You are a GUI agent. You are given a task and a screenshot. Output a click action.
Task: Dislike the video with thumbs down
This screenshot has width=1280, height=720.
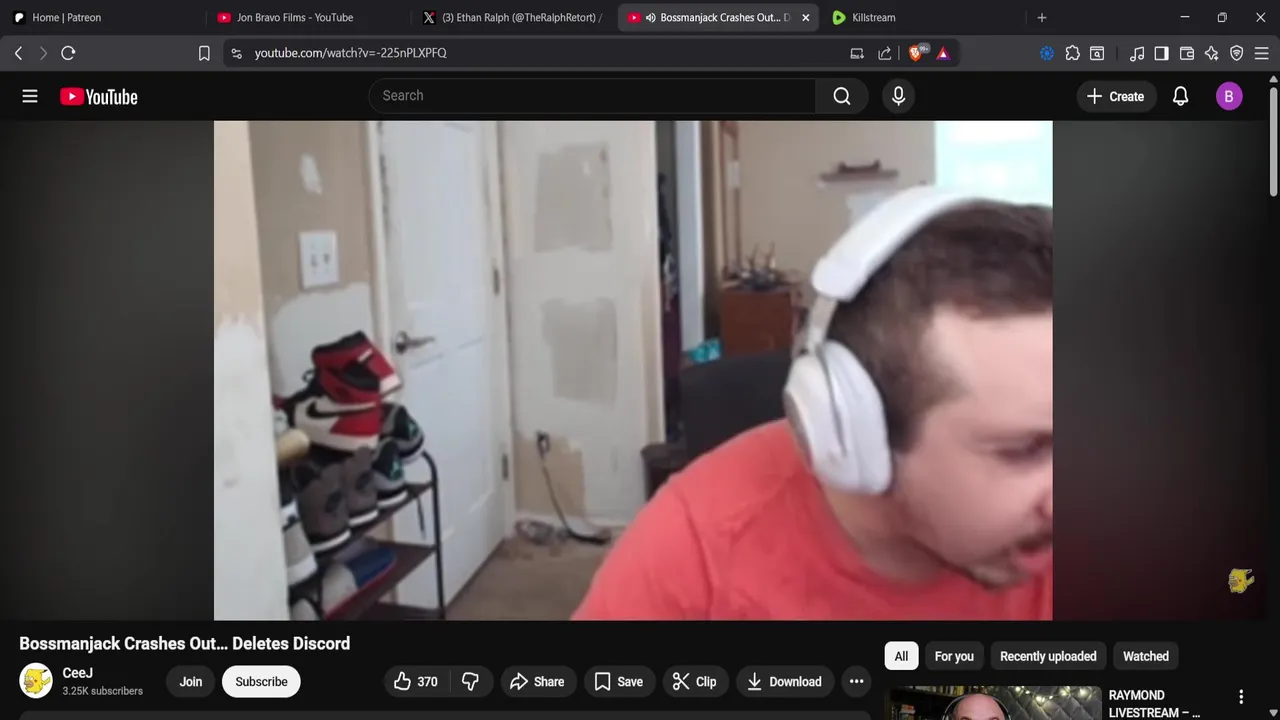click(470, 682)
